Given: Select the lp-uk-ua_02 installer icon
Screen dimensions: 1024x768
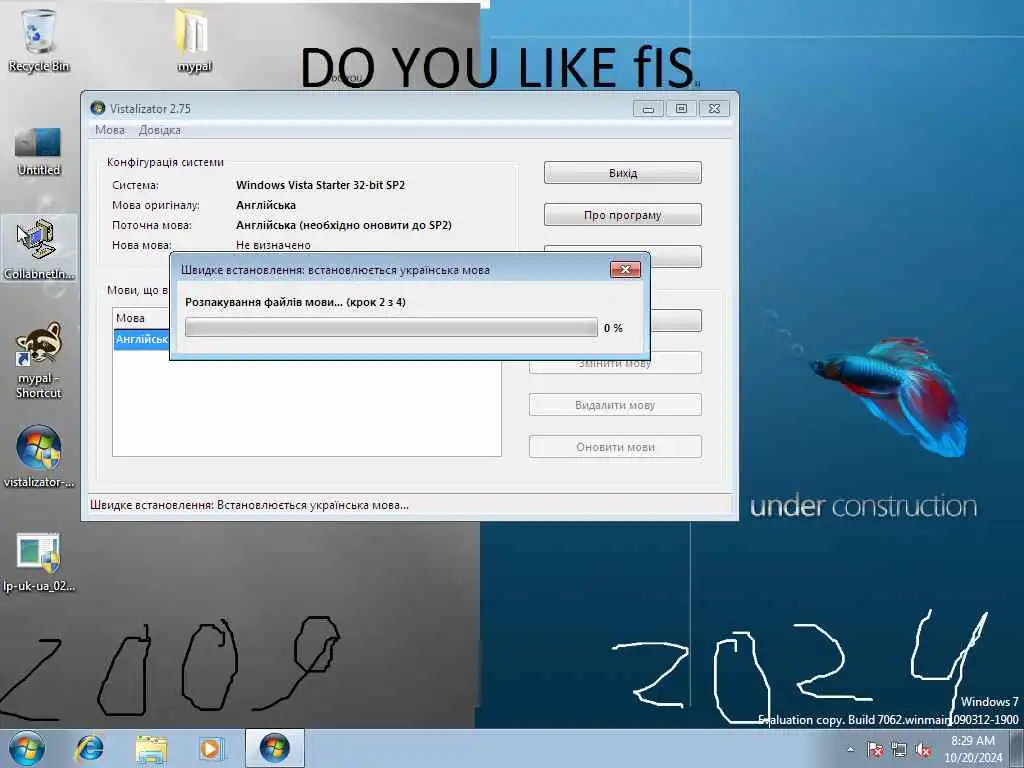Looking at the screenshot, I should click(x=39, y=562).
